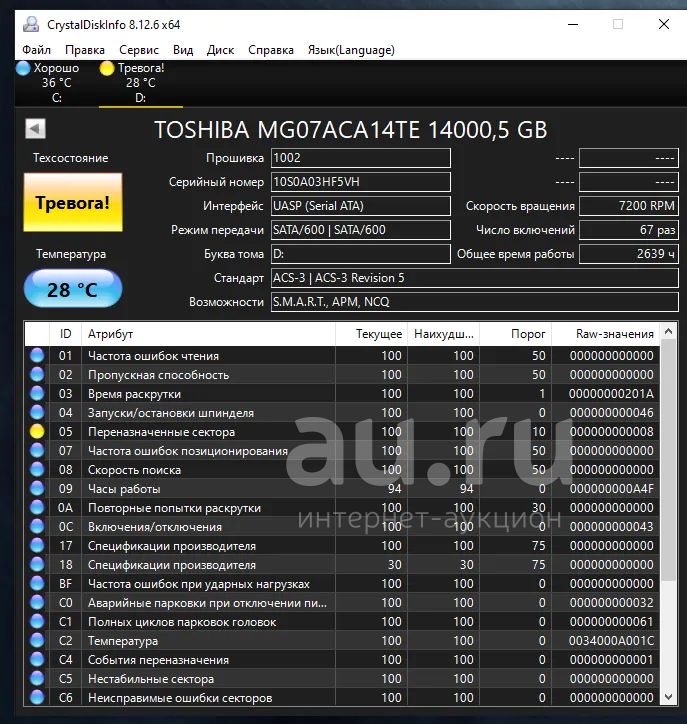Select the Частота ошибок чтения row
The image size is (687, 724).
[342, 356]
